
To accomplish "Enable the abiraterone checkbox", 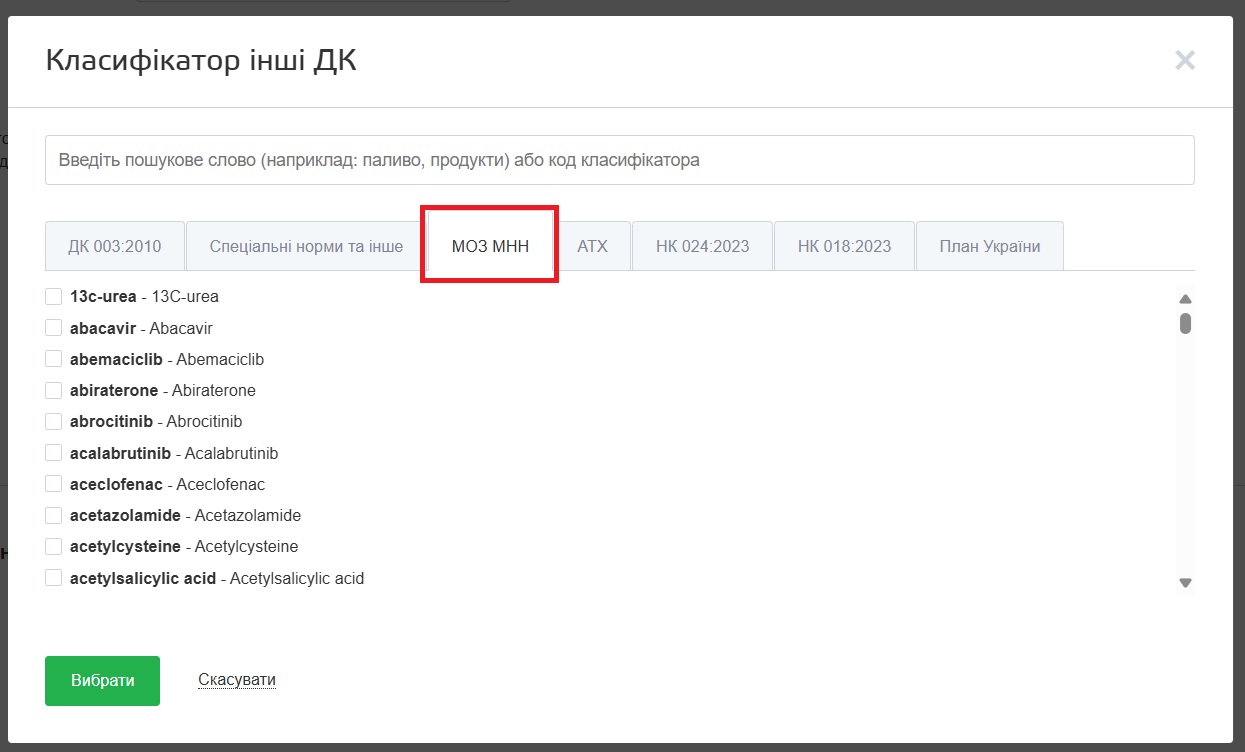I will 54,390.
